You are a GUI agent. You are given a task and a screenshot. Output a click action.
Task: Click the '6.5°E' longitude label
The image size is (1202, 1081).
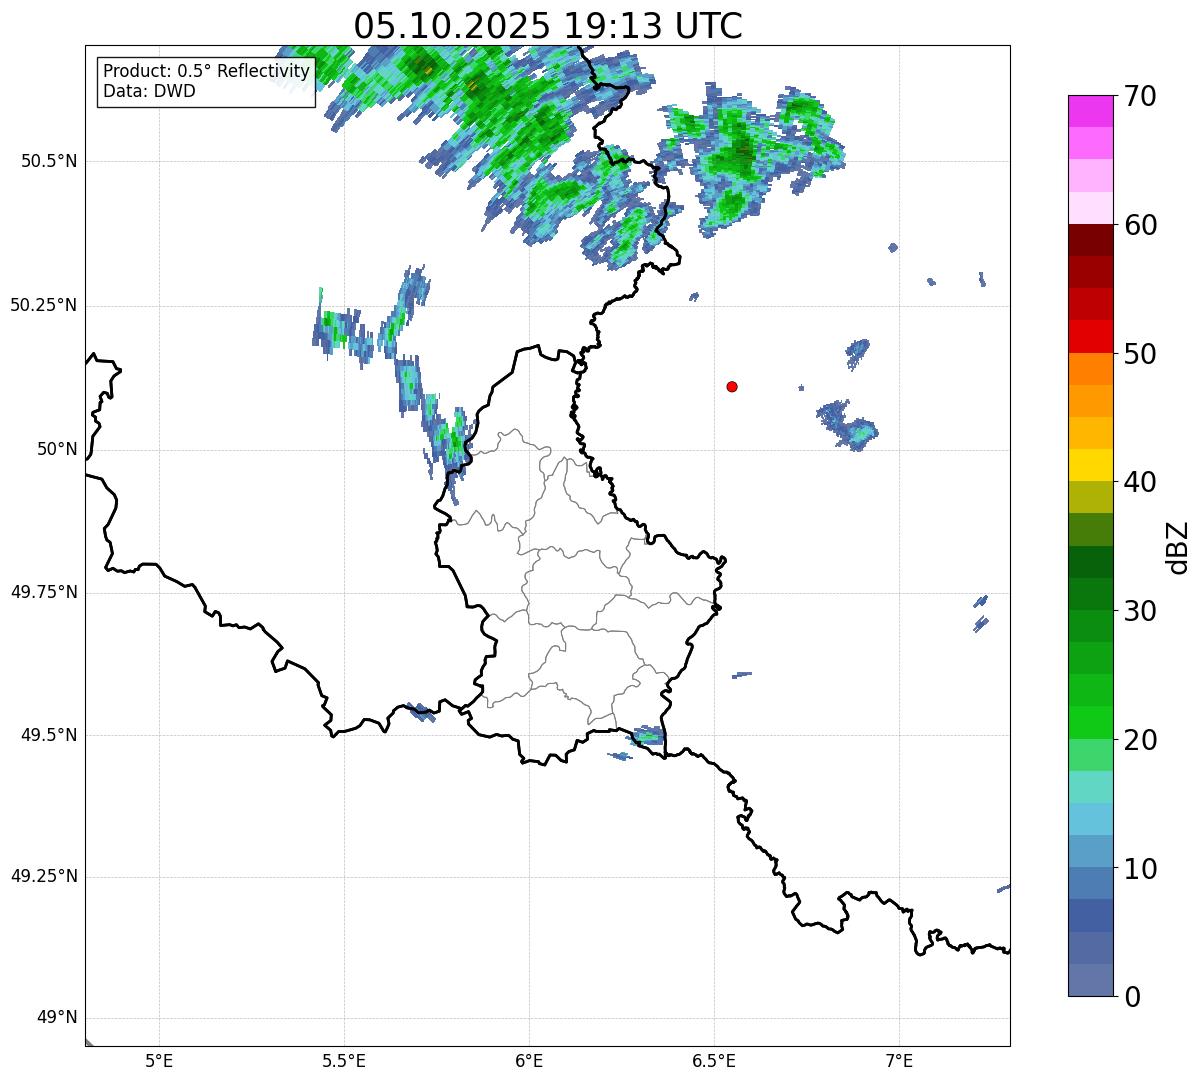point(714,1060)
